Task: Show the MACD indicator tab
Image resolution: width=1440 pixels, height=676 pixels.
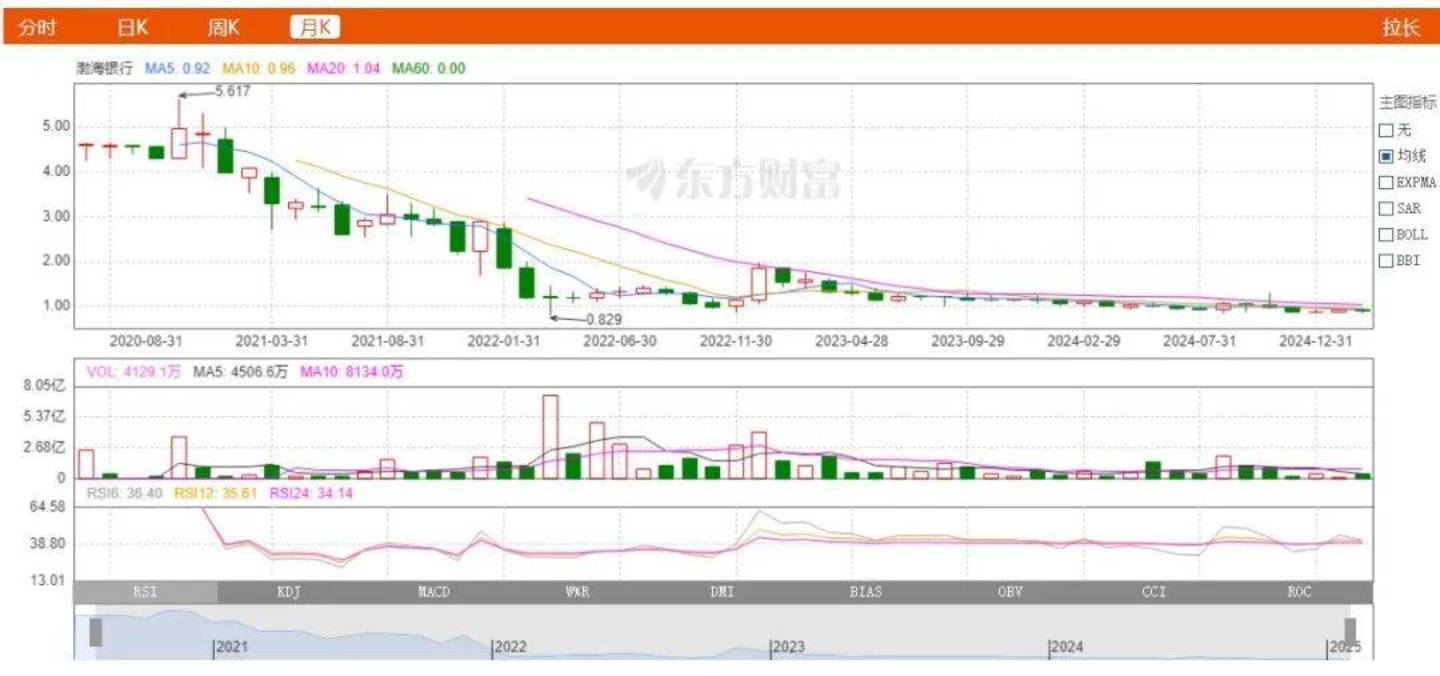Action: 434,592
